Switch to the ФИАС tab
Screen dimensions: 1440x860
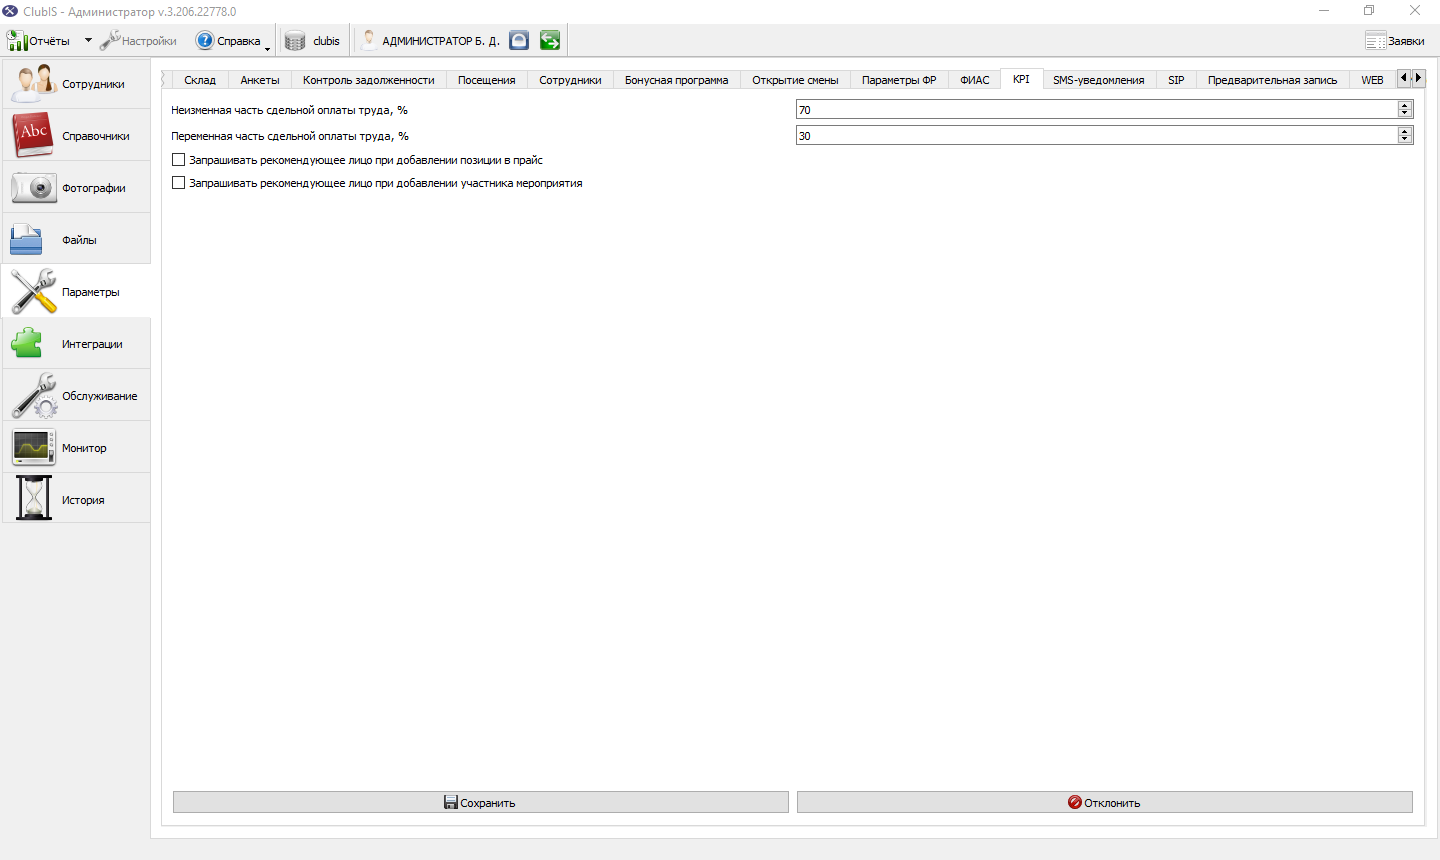pyautogui.click(x=975, y=80)
